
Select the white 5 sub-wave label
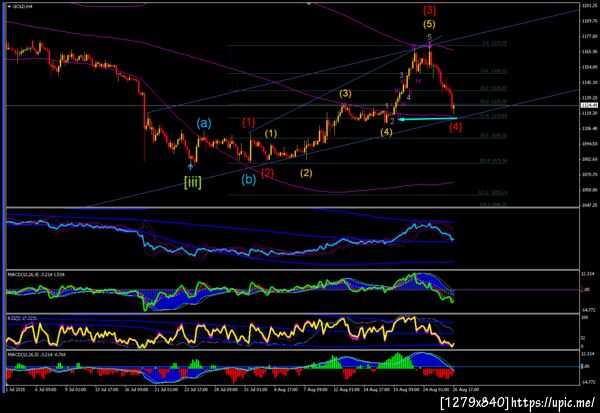429,37
